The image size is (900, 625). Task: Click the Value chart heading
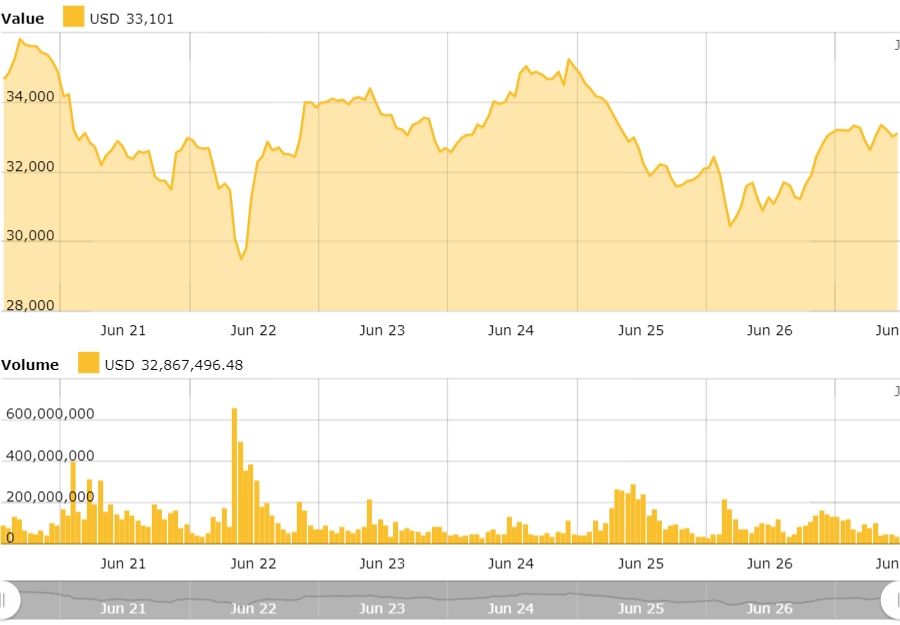22,19
